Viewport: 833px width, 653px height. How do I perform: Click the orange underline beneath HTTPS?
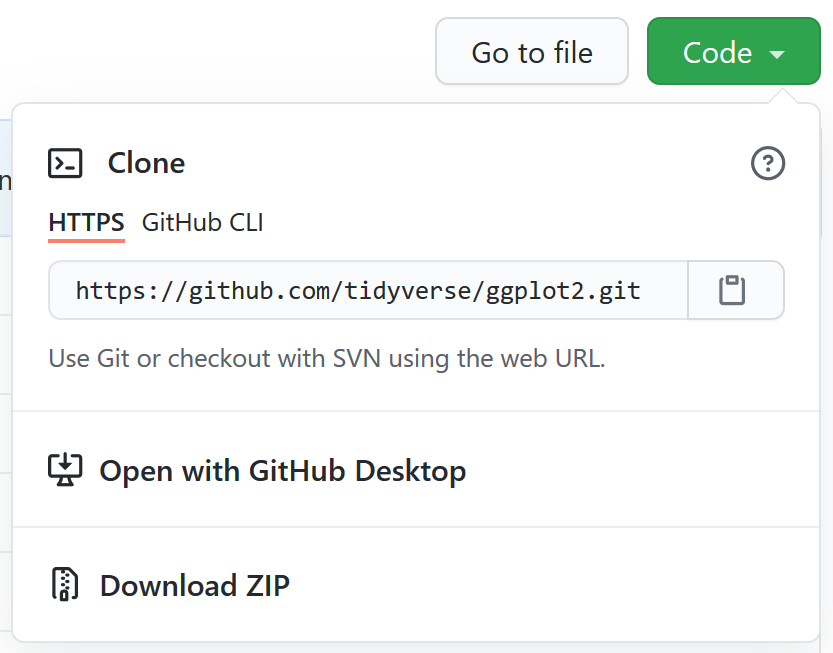86,241
